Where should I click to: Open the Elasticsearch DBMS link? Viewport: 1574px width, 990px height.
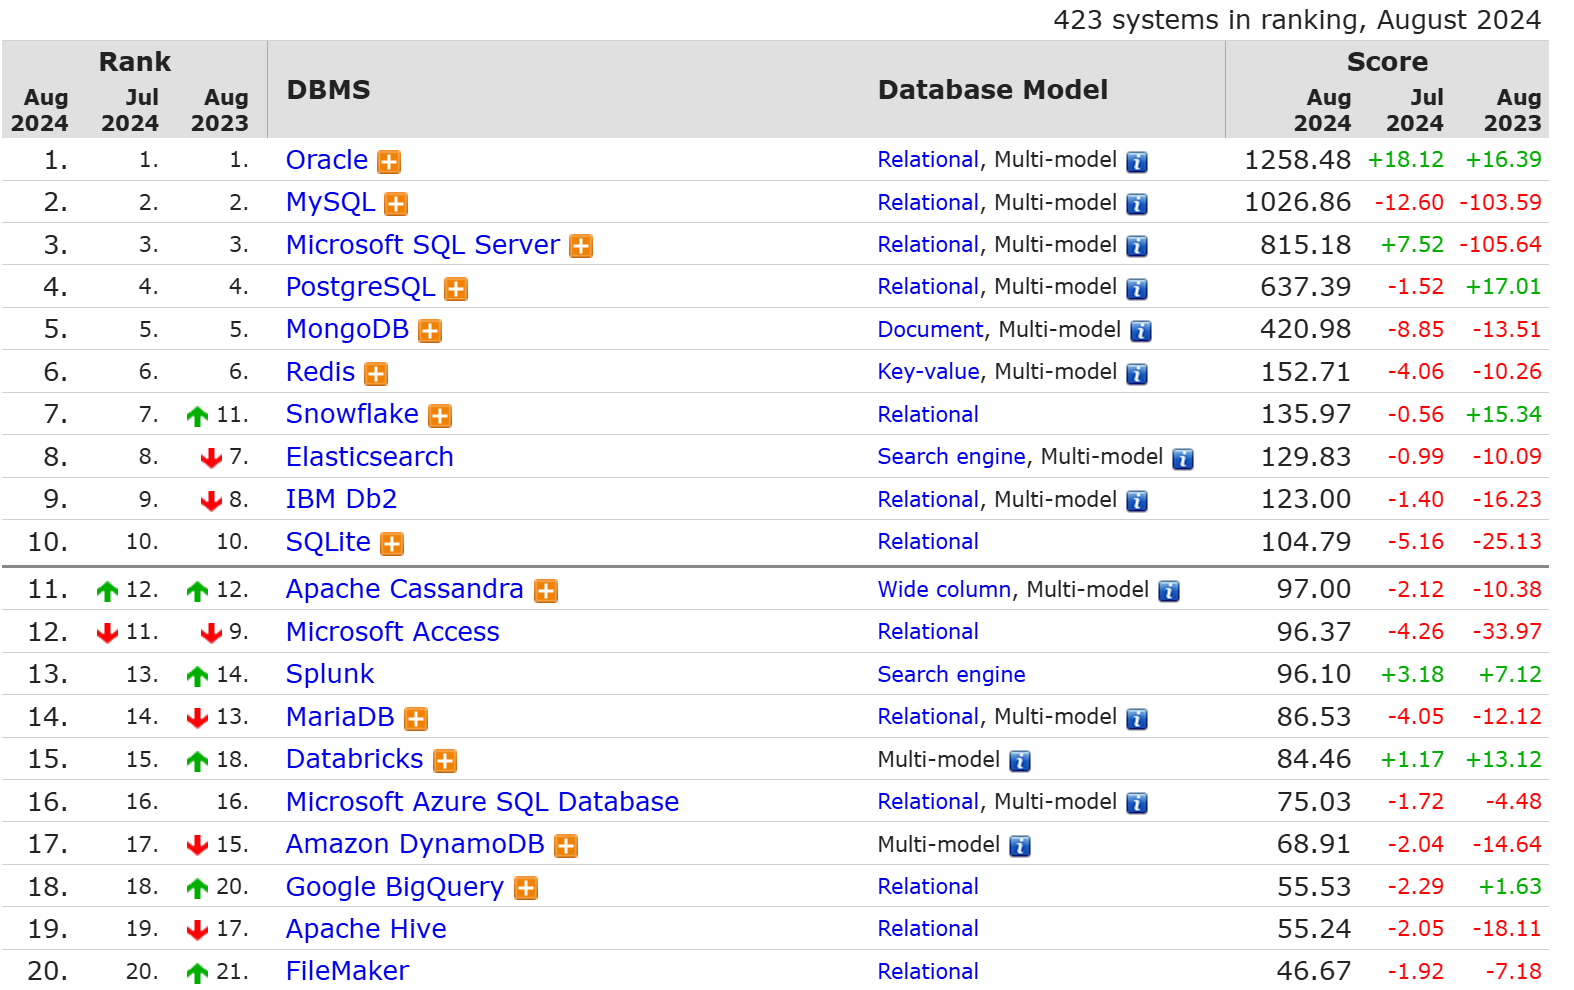point(370,457)
